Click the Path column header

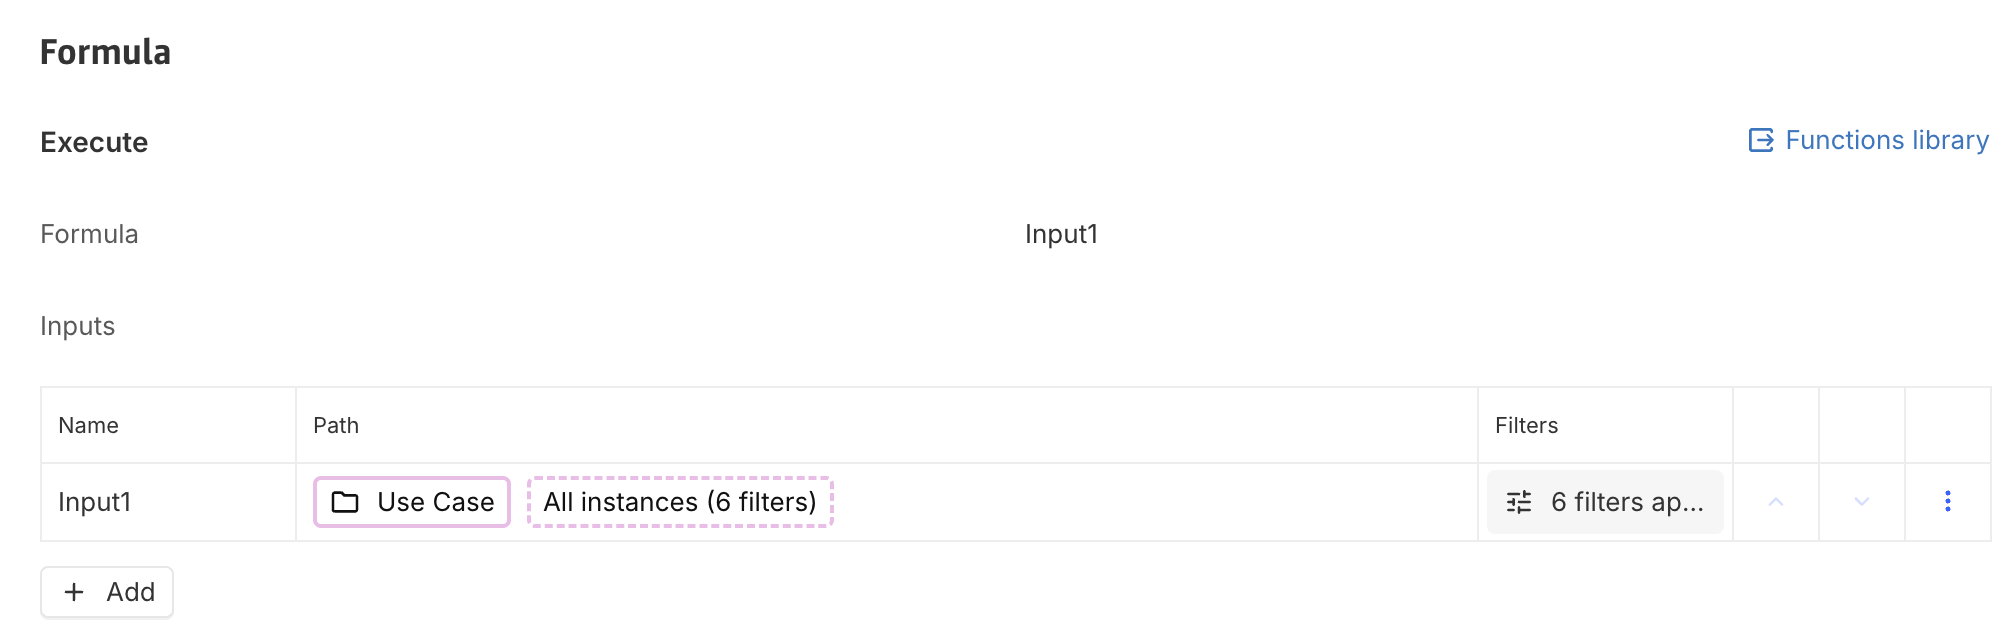click(x=336, y=424)
